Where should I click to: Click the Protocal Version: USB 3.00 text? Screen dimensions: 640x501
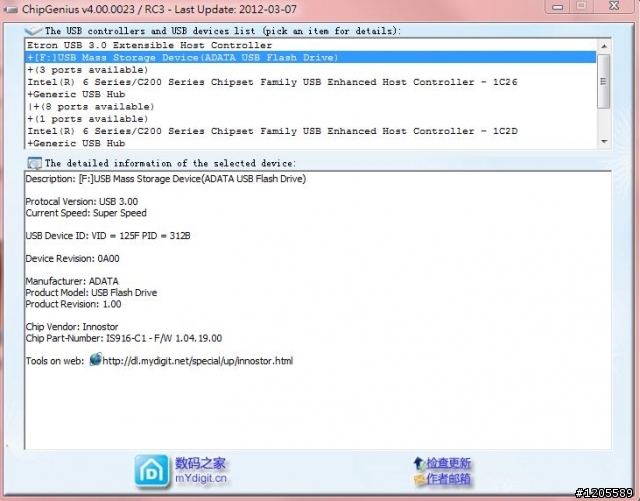click(82, 201)
